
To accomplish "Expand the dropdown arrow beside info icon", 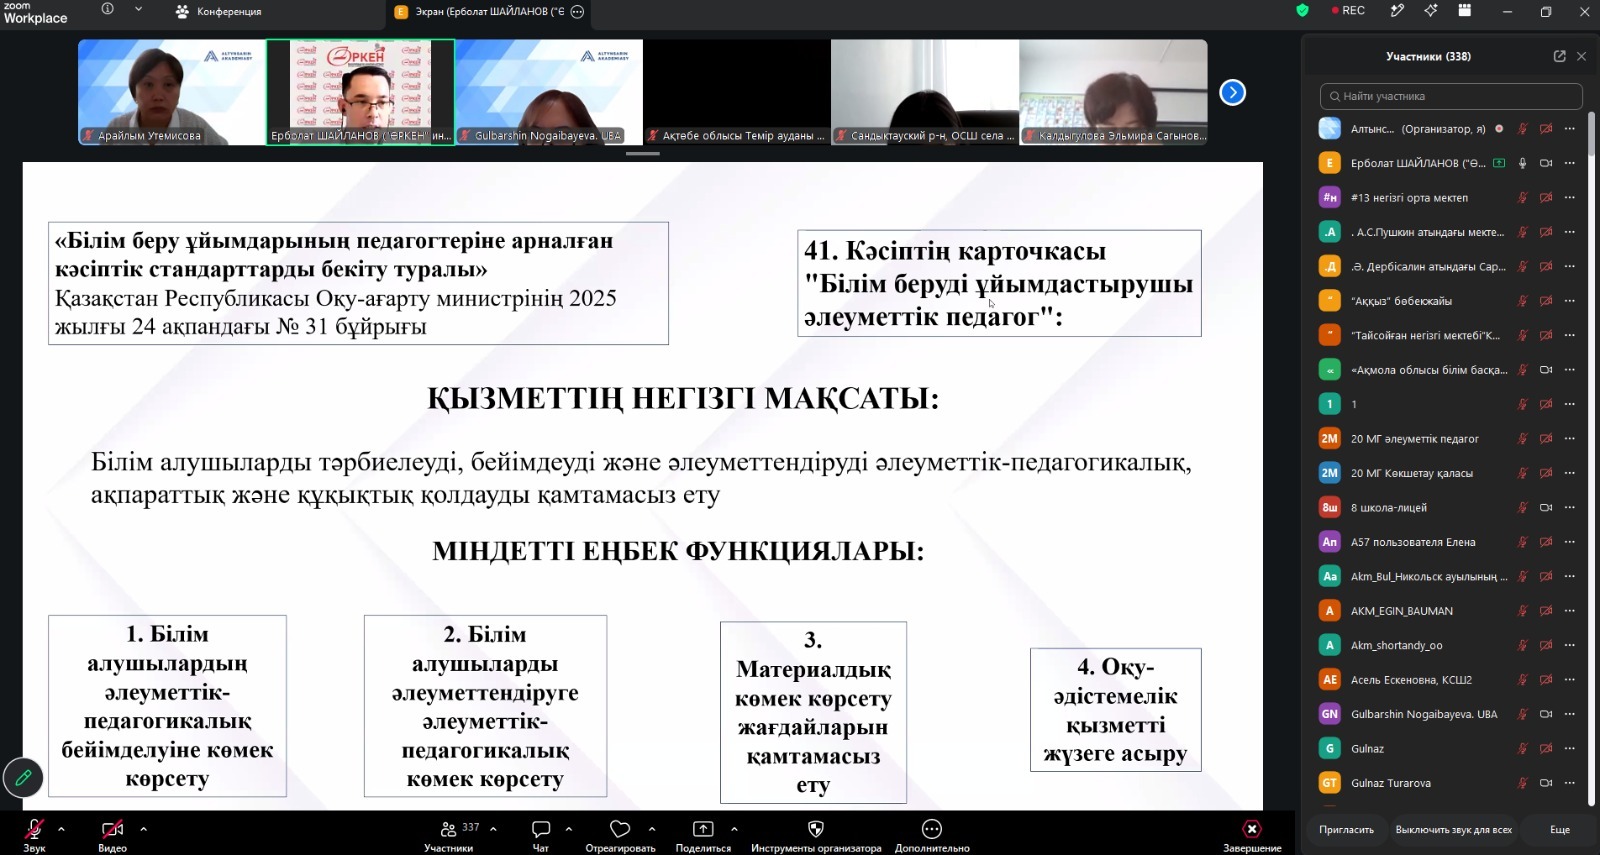I will click(x=138, y=9).
